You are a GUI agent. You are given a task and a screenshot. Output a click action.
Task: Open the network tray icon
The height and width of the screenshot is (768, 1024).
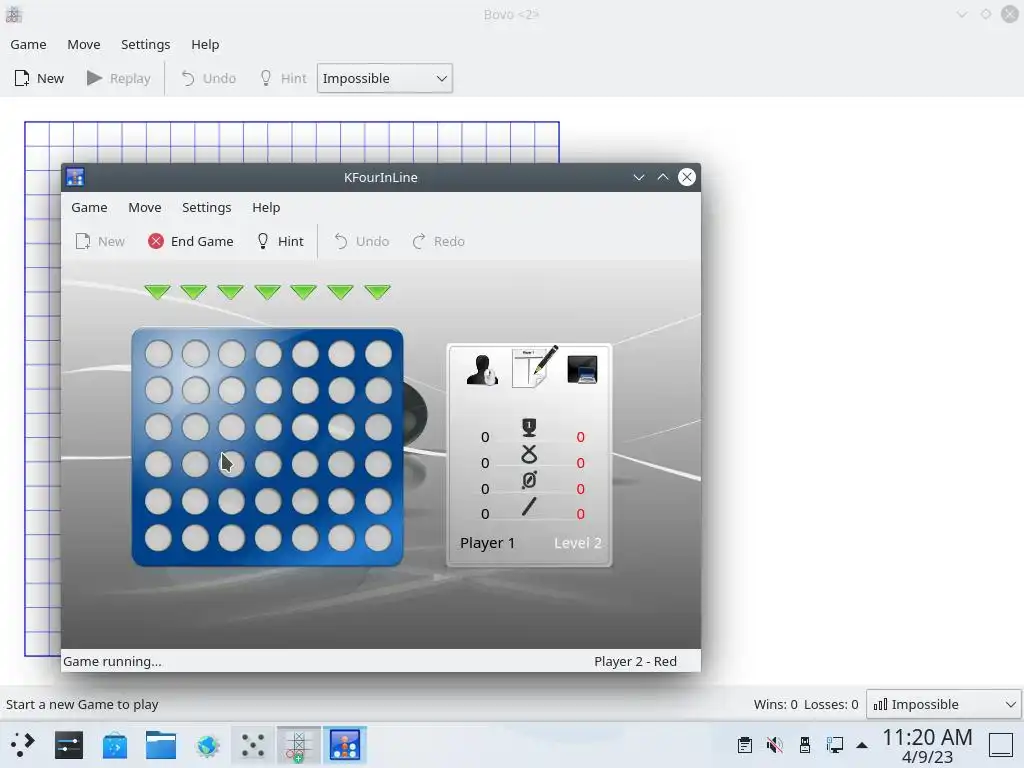click(x=835, y=744)
